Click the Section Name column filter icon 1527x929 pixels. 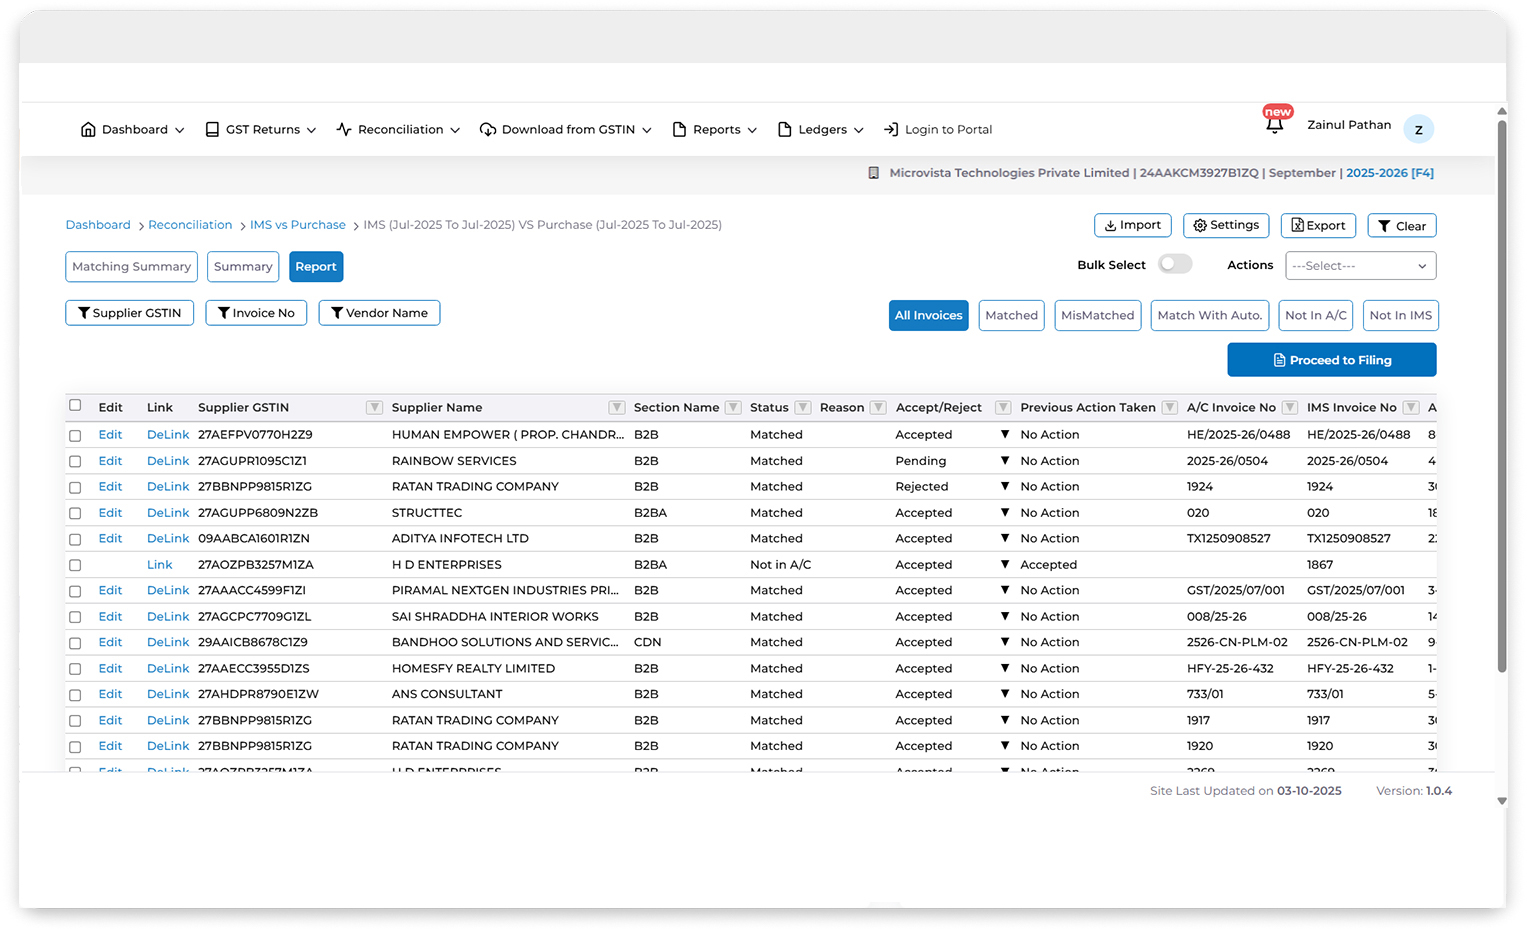(x=733, y=407)
